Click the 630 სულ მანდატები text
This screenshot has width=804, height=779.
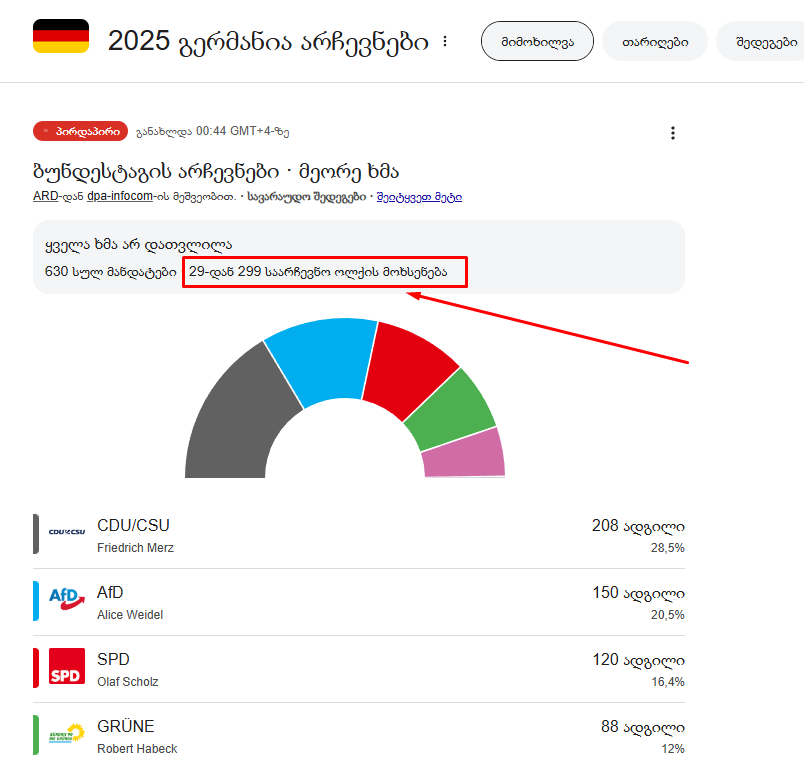(111, 271)
